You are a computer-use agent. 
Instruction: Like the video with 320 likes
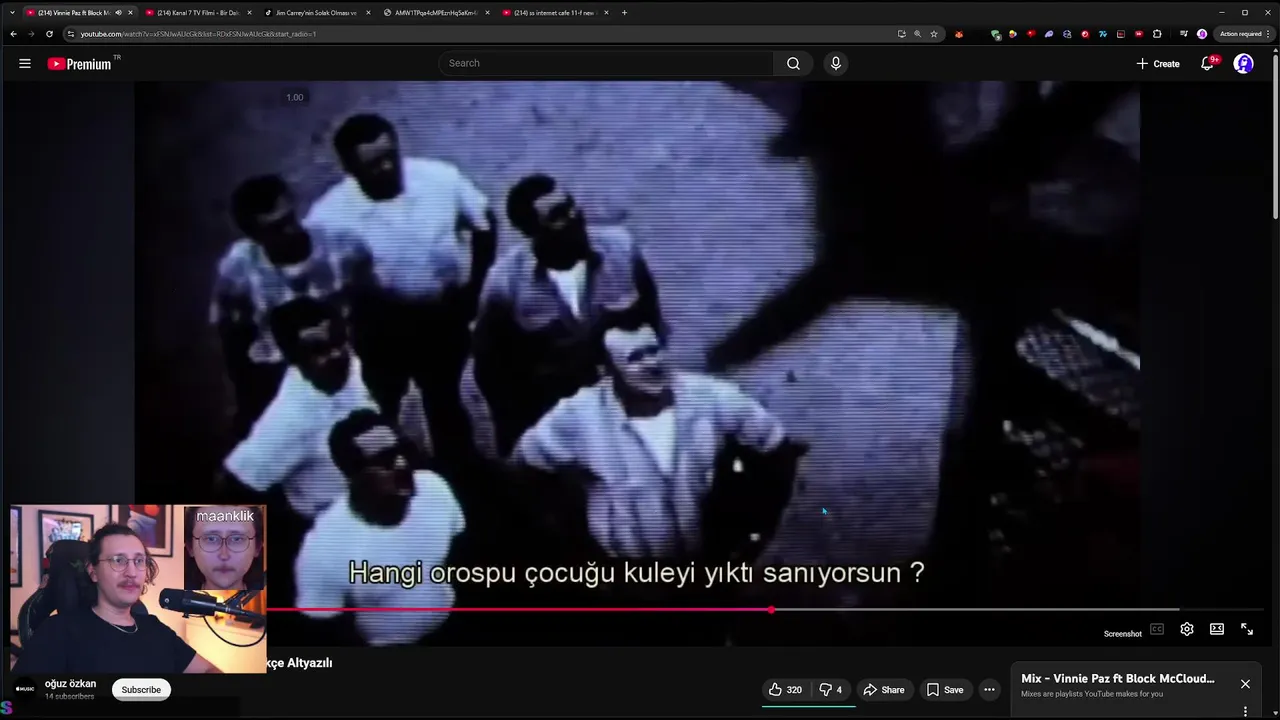pos(785,689)
